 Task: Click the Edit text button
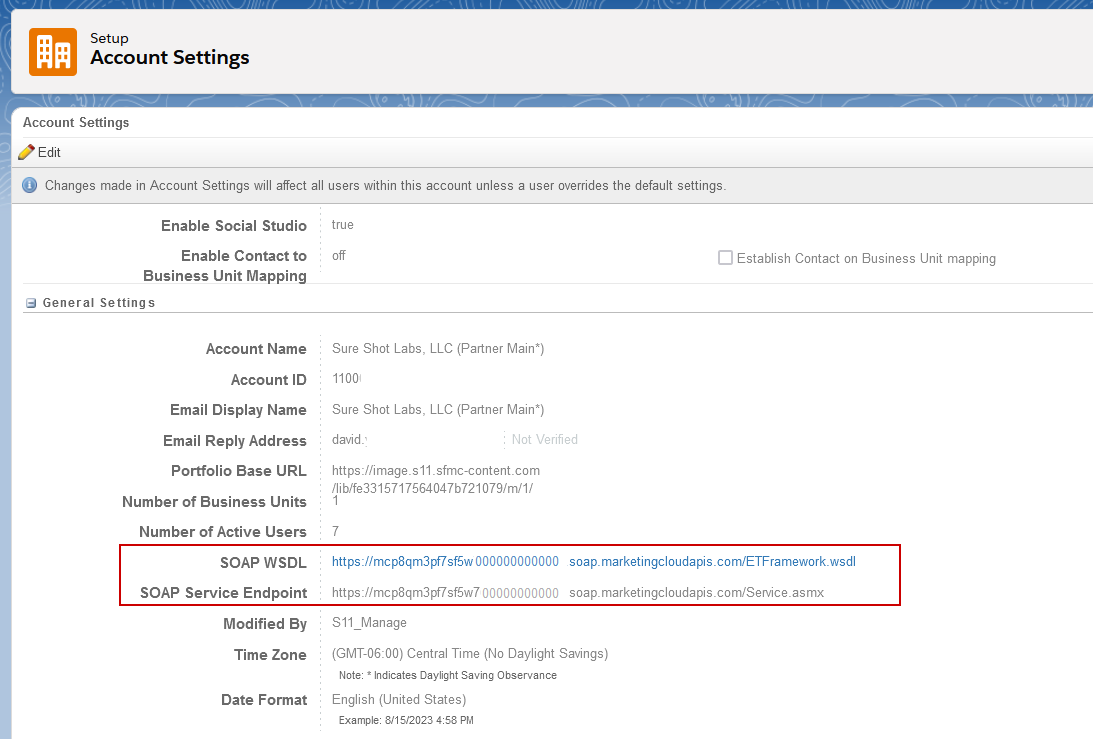(x=49, y=152)
